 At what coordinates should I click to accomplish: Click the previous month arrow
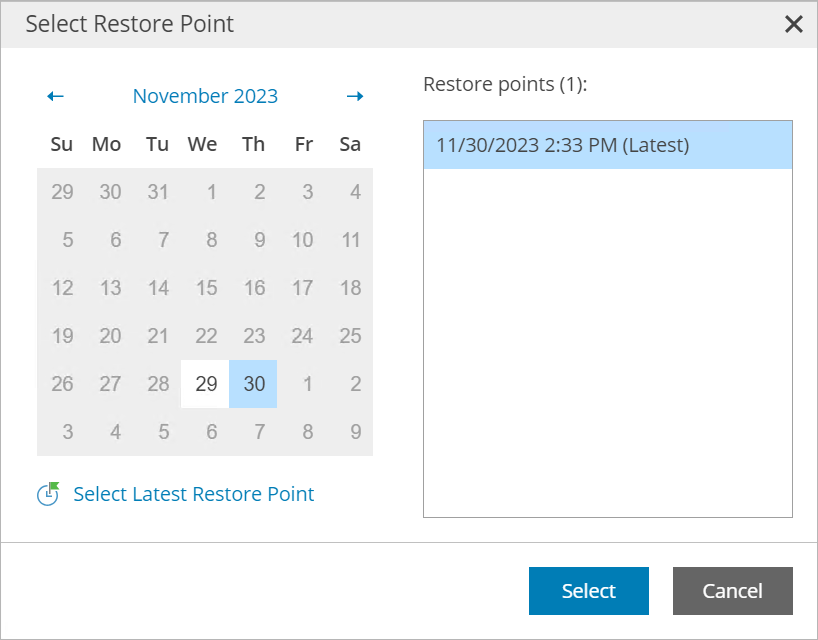coord(56,96)
